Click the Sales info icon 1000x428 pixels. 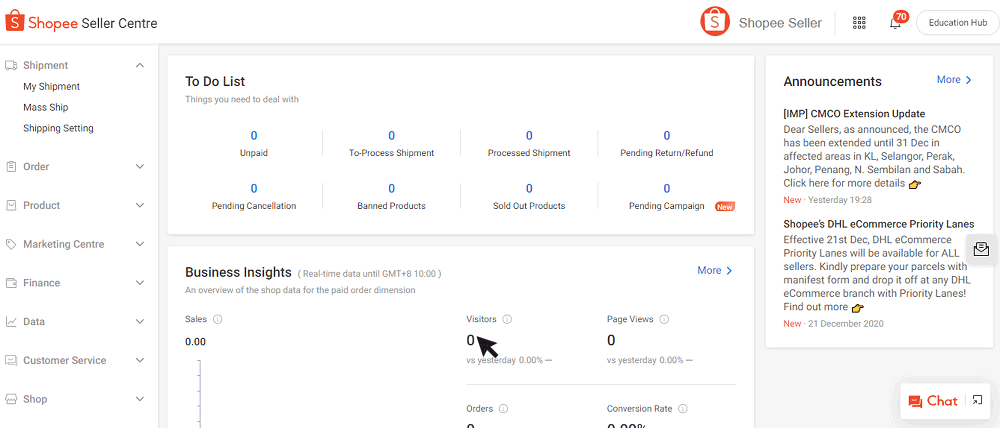click(x=218, y=319)
